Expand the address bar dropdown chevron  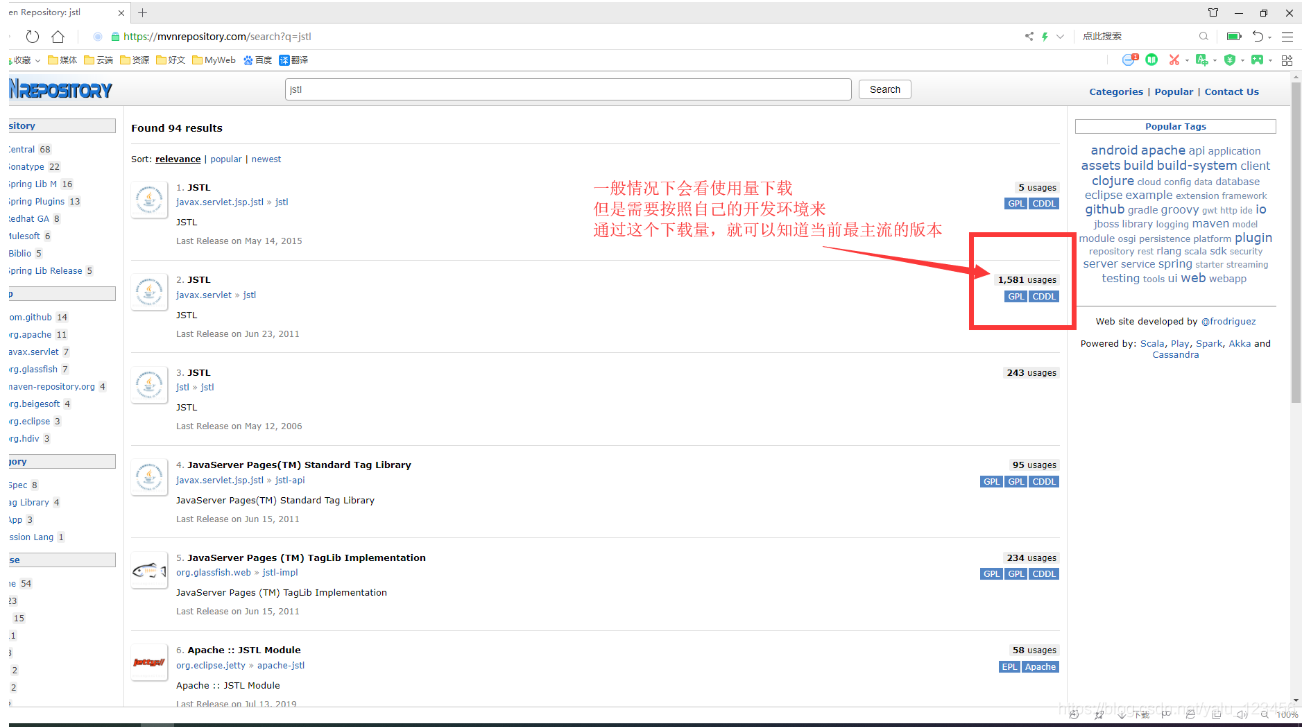1060,36
